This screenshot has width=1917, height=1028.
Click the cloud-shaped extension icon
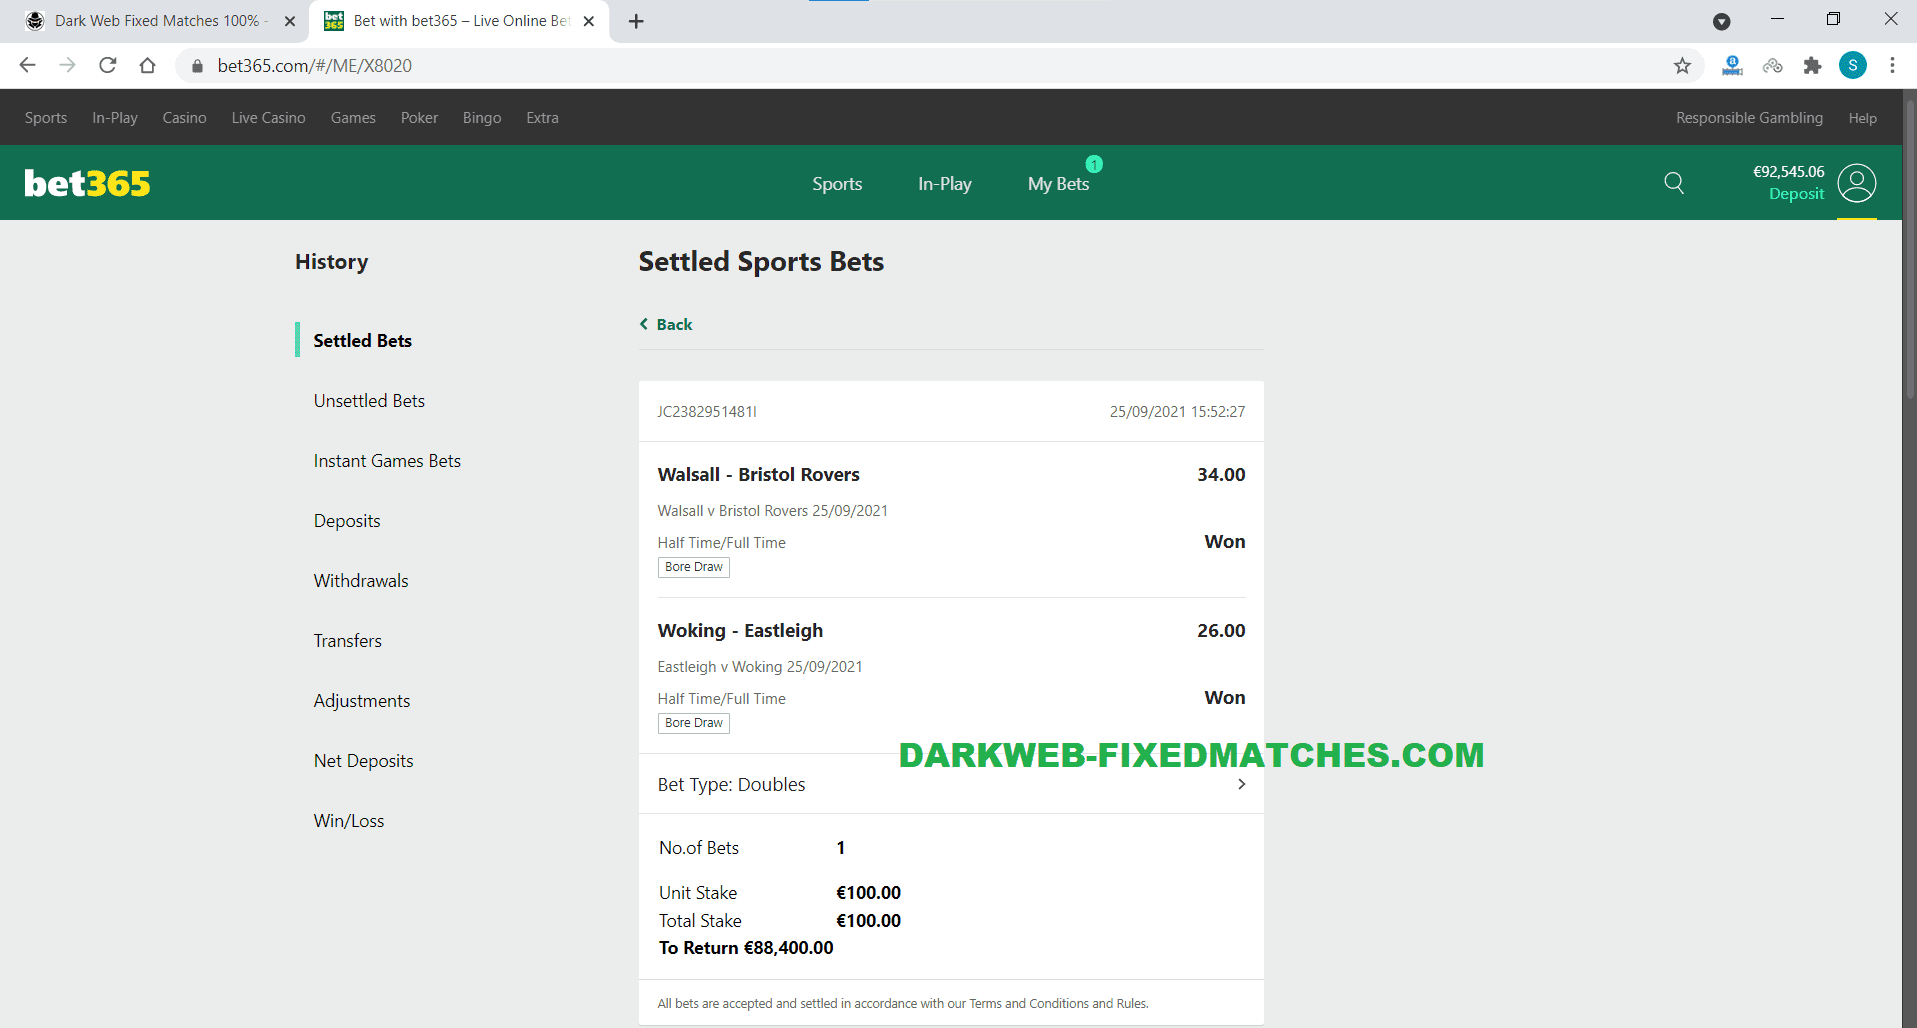click(x=1773, y=65)
